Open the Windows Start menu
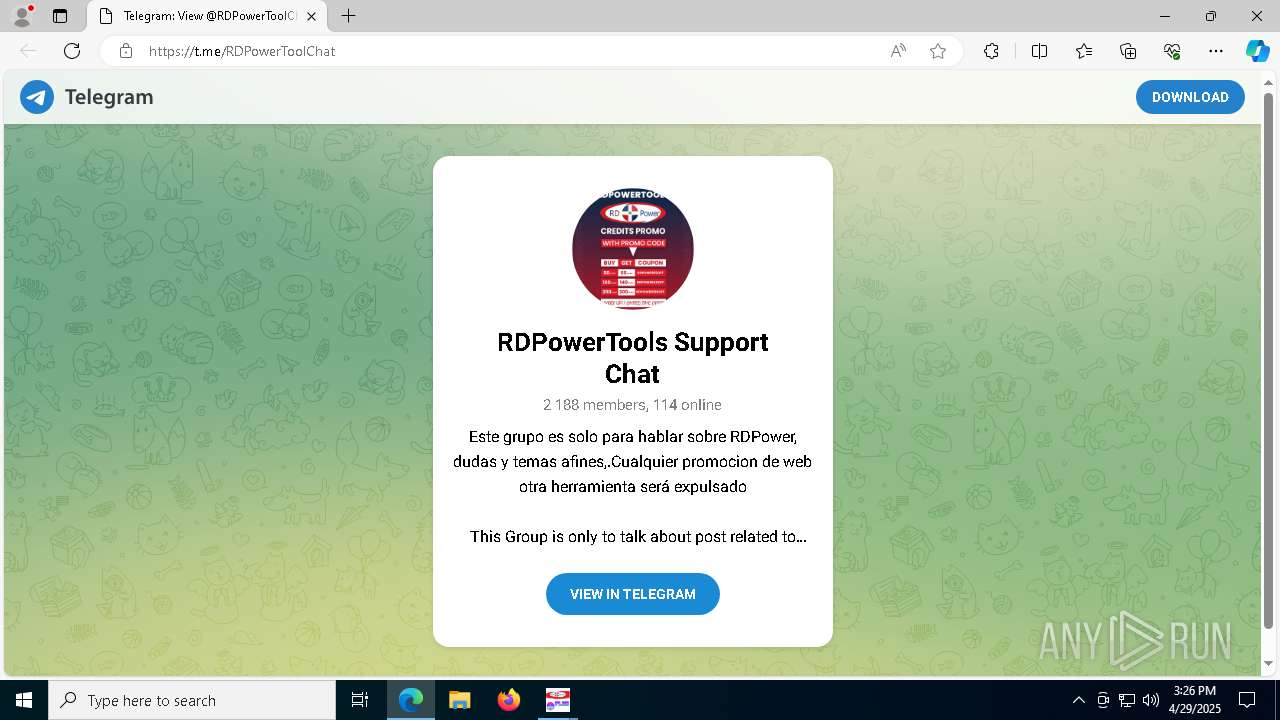 coord(24,700)
